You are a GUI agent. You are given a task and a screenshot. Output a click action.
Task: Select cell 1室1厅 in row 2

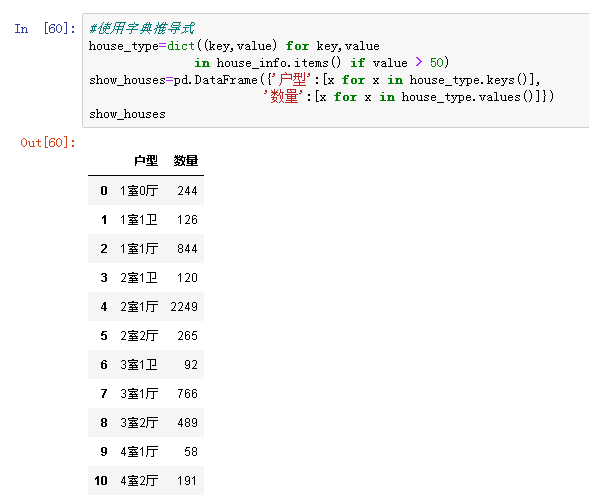[139, 249]
